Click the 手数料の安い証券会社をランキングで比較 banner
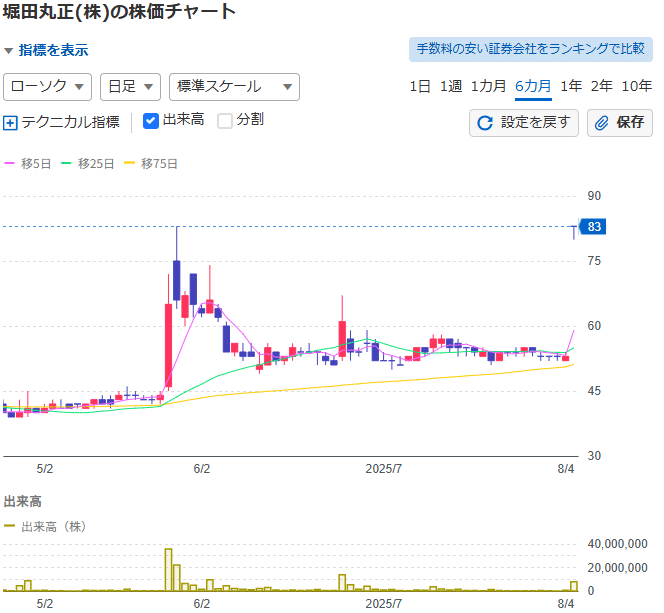Viewport: 664px width, 613px height. [x=531, y=49]
